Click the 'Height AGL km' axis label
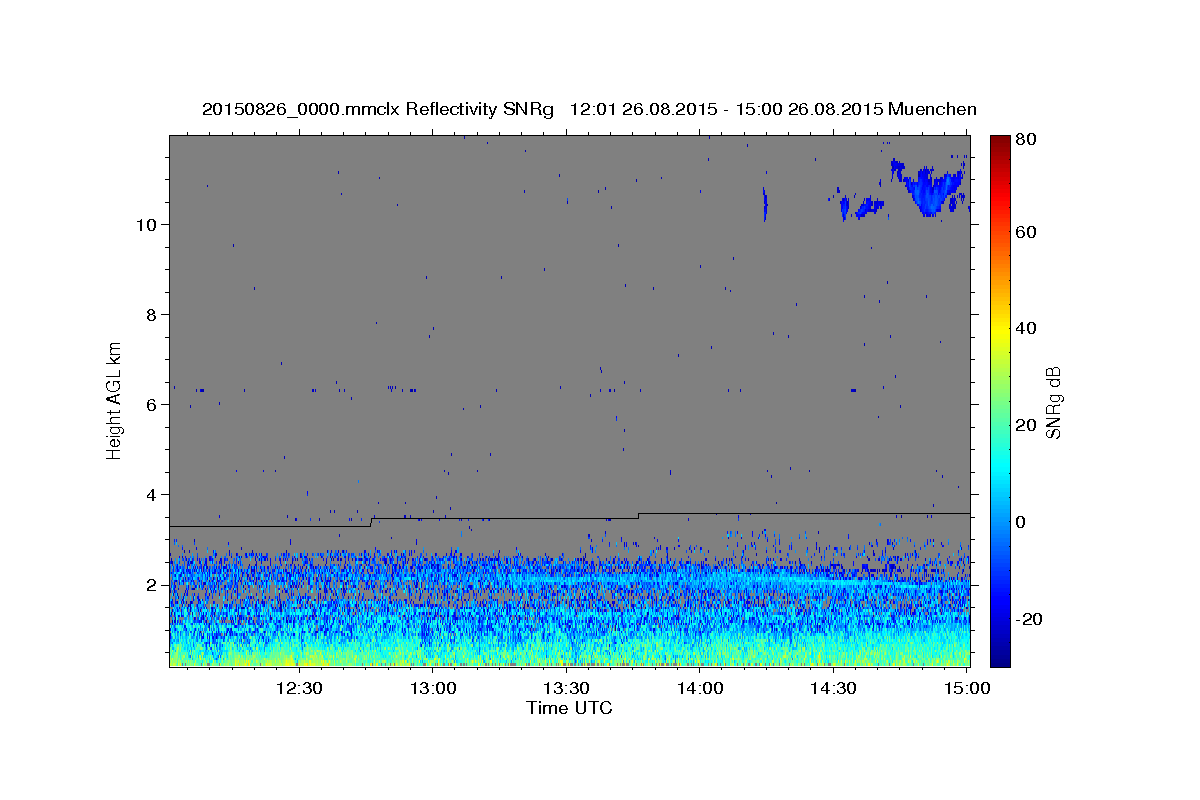The image size is (1200, 800). coord(115,400)
